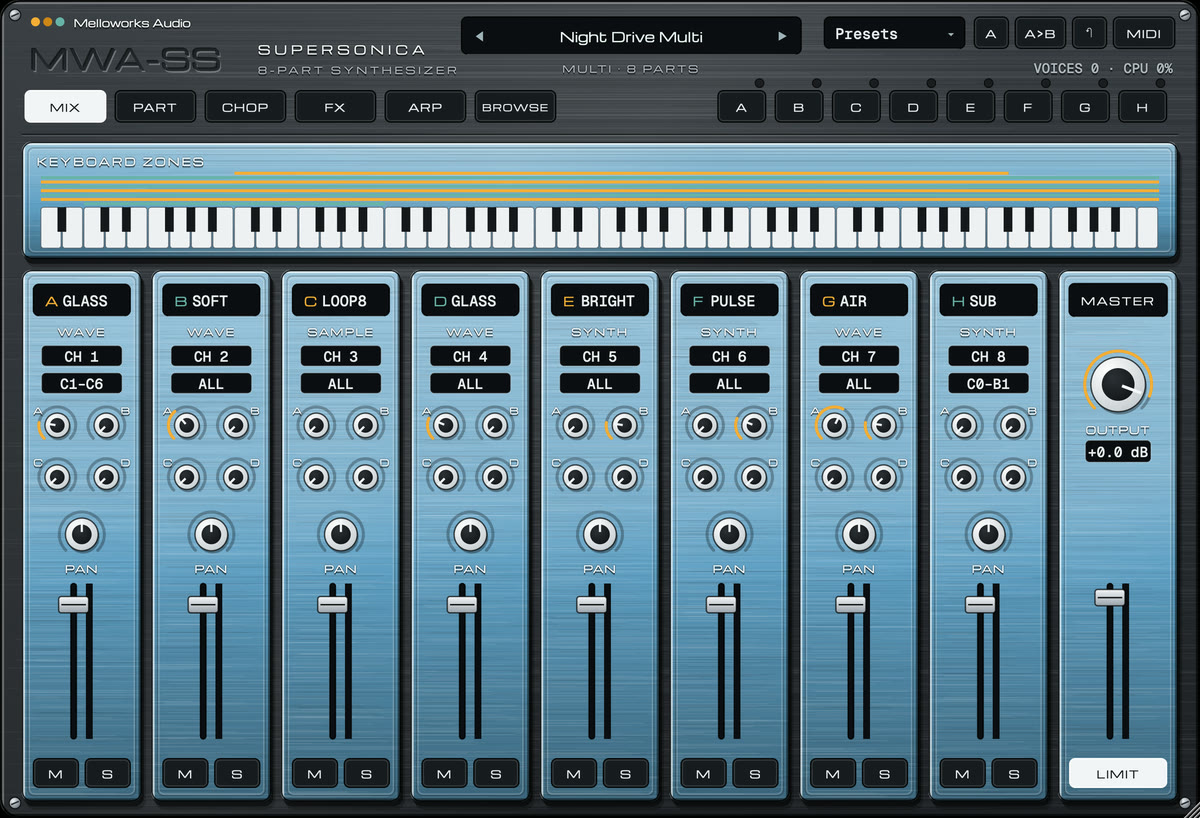Image resolution: width=1200 pixels, height=818 pixels.
Task: Click aux send B knob on part F PULSE
Action: coord(754,426)
